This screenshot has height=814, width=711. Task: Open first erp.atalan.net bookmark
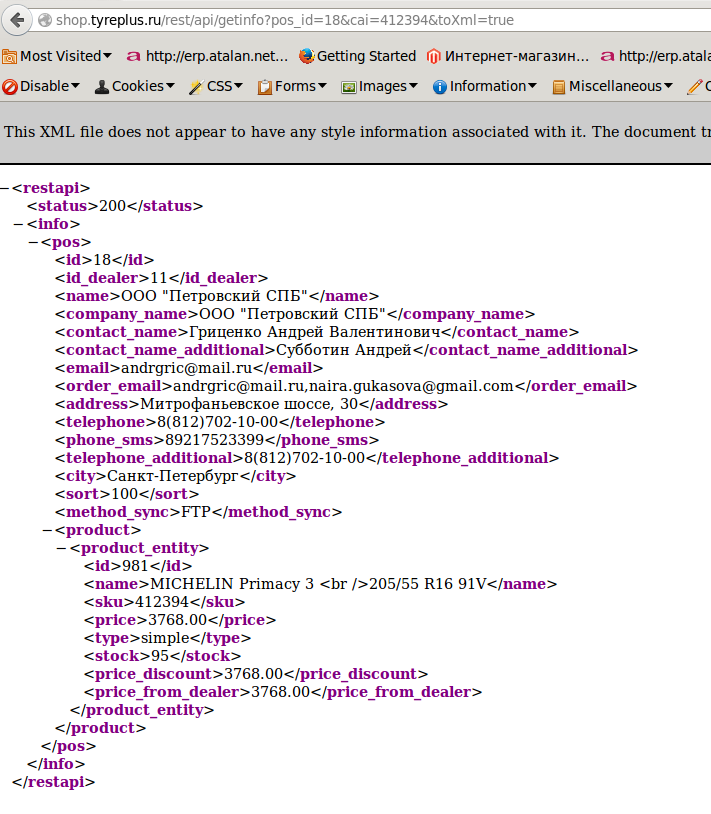coord(207,56)
